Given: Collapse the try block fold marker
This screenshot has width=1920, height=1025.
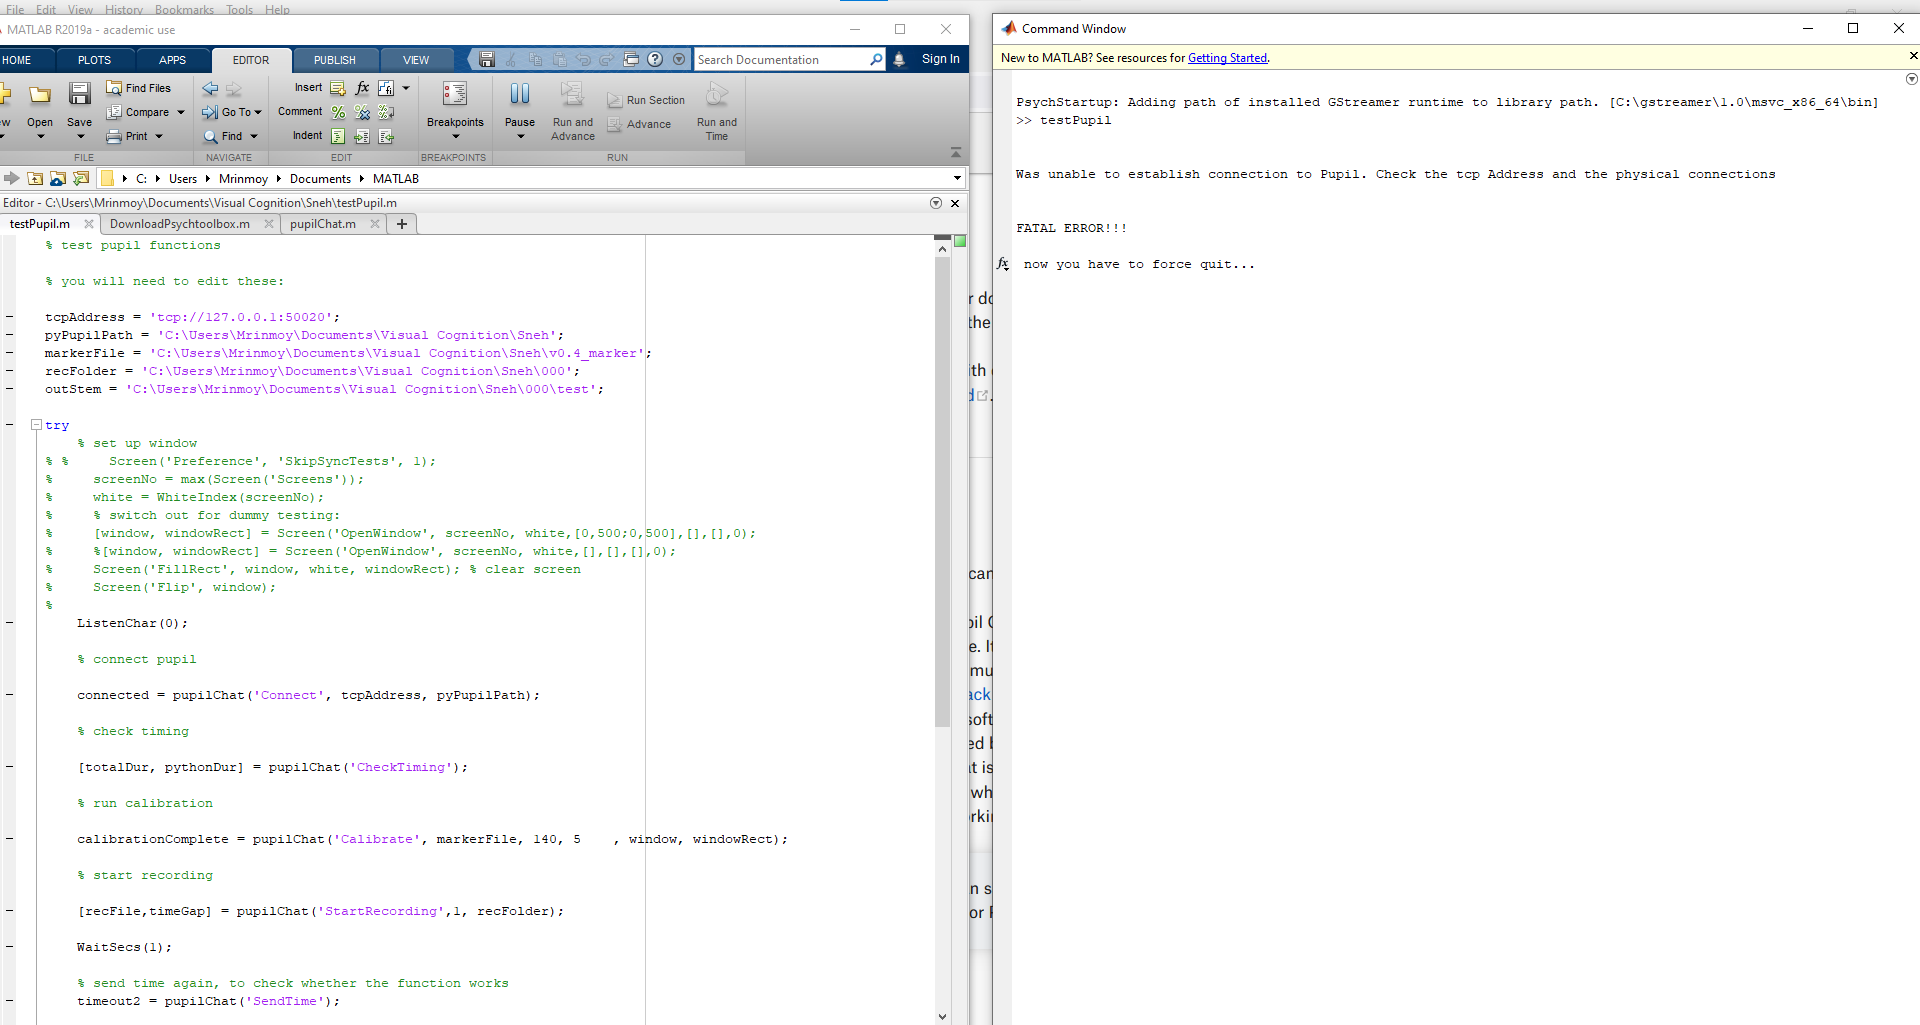Looking at the screenshot, I should coord(36,425).
